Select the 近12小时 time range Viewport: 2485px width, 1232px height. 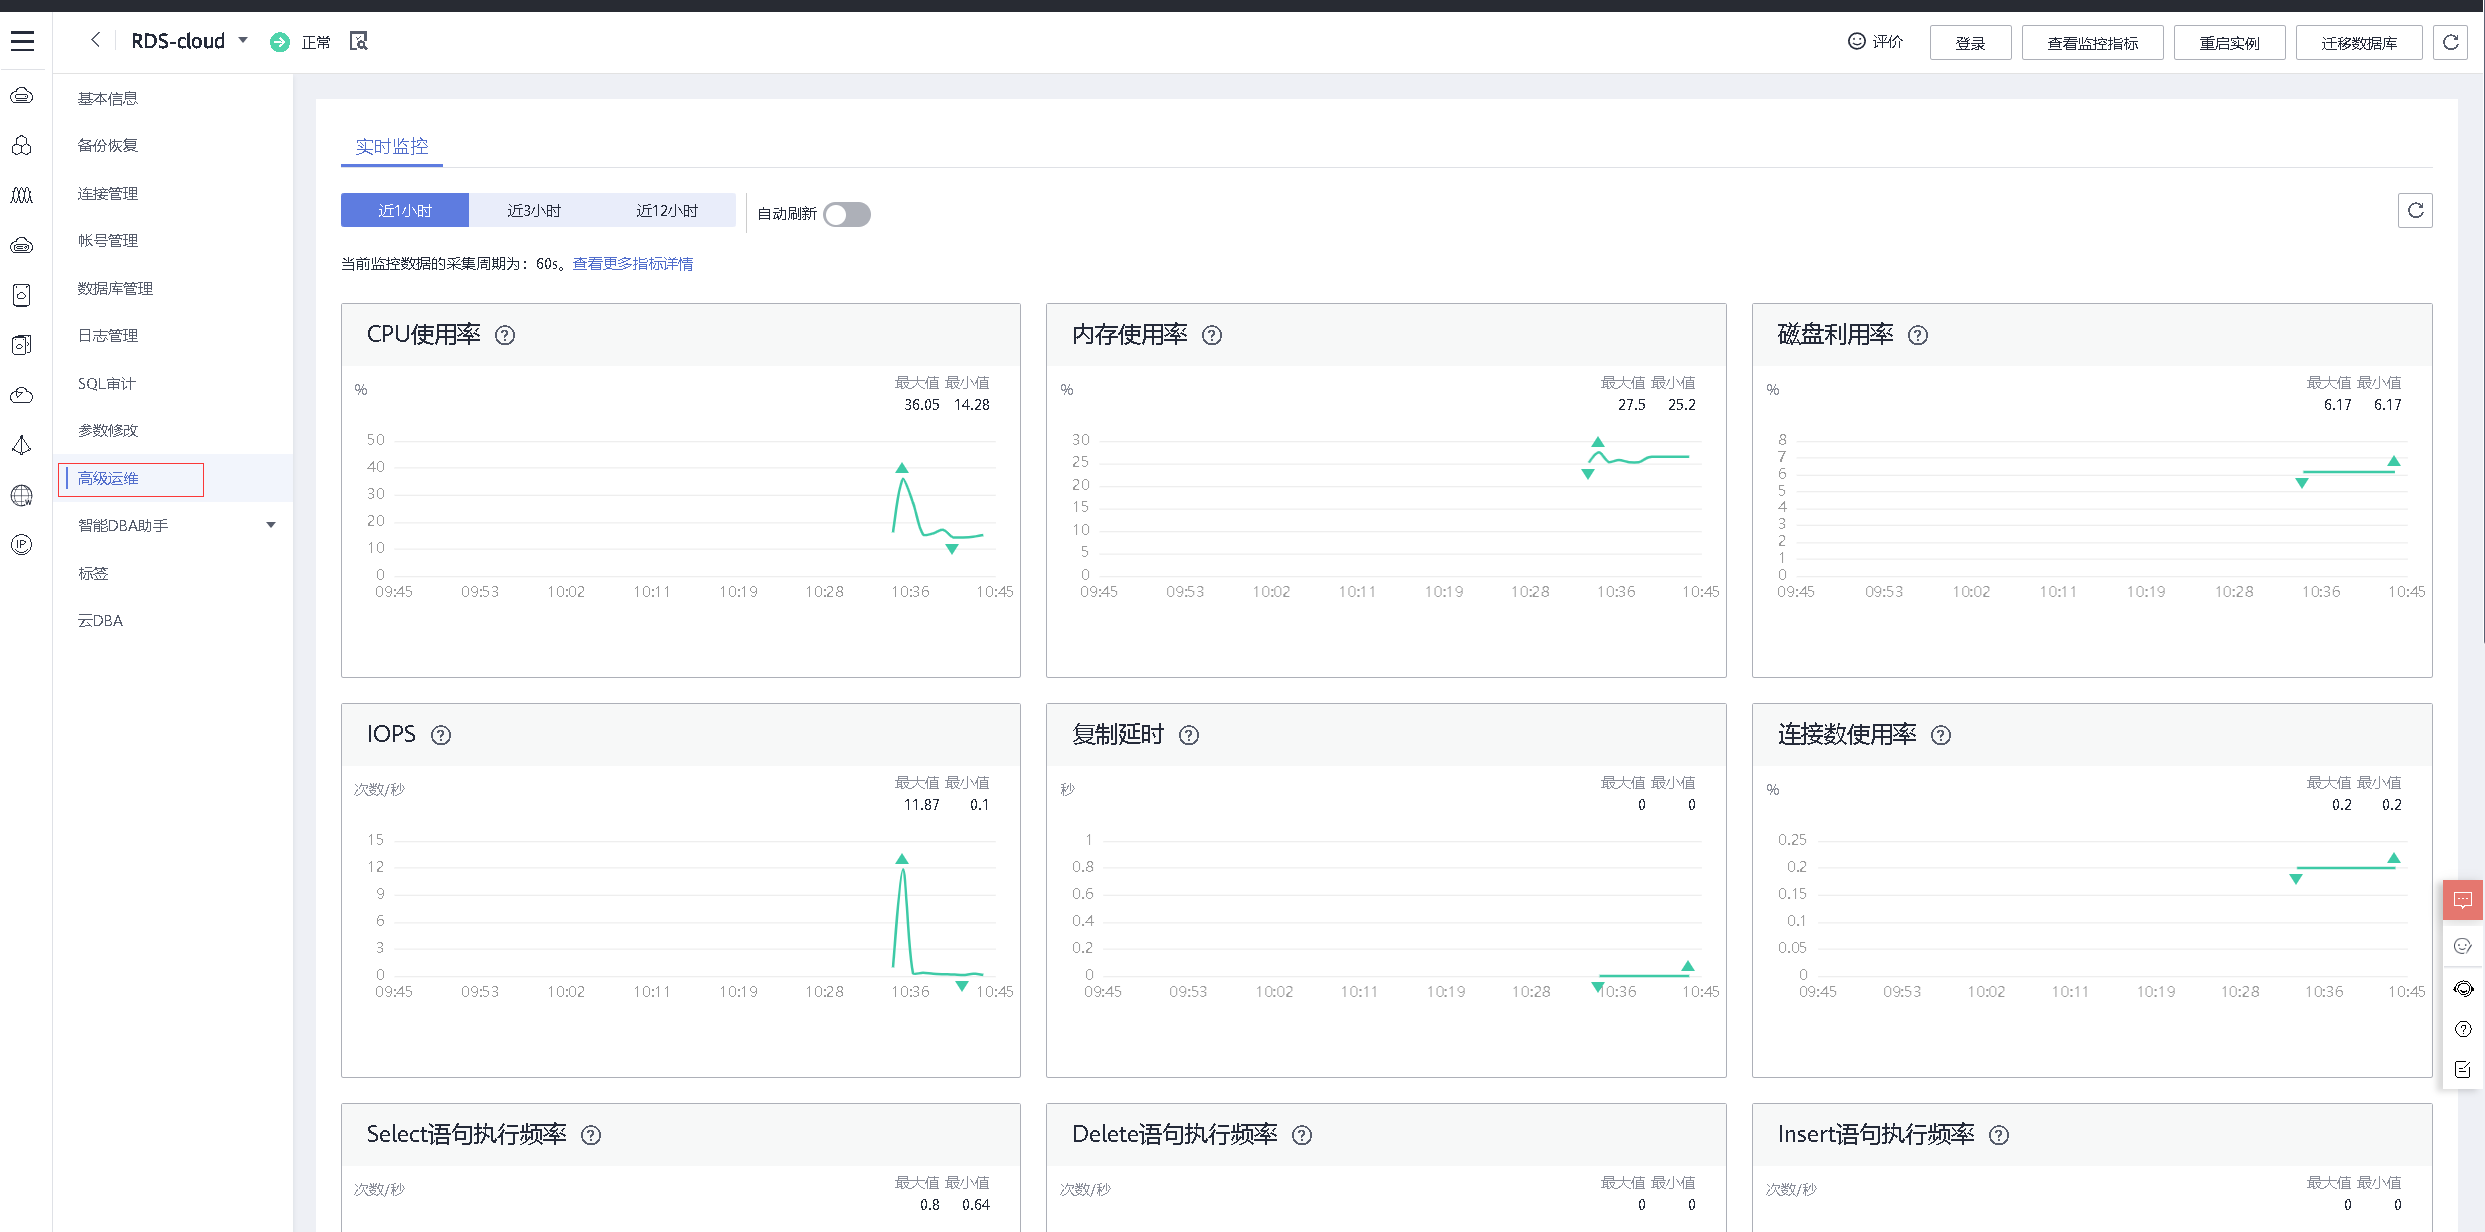[x=666, y=211]
